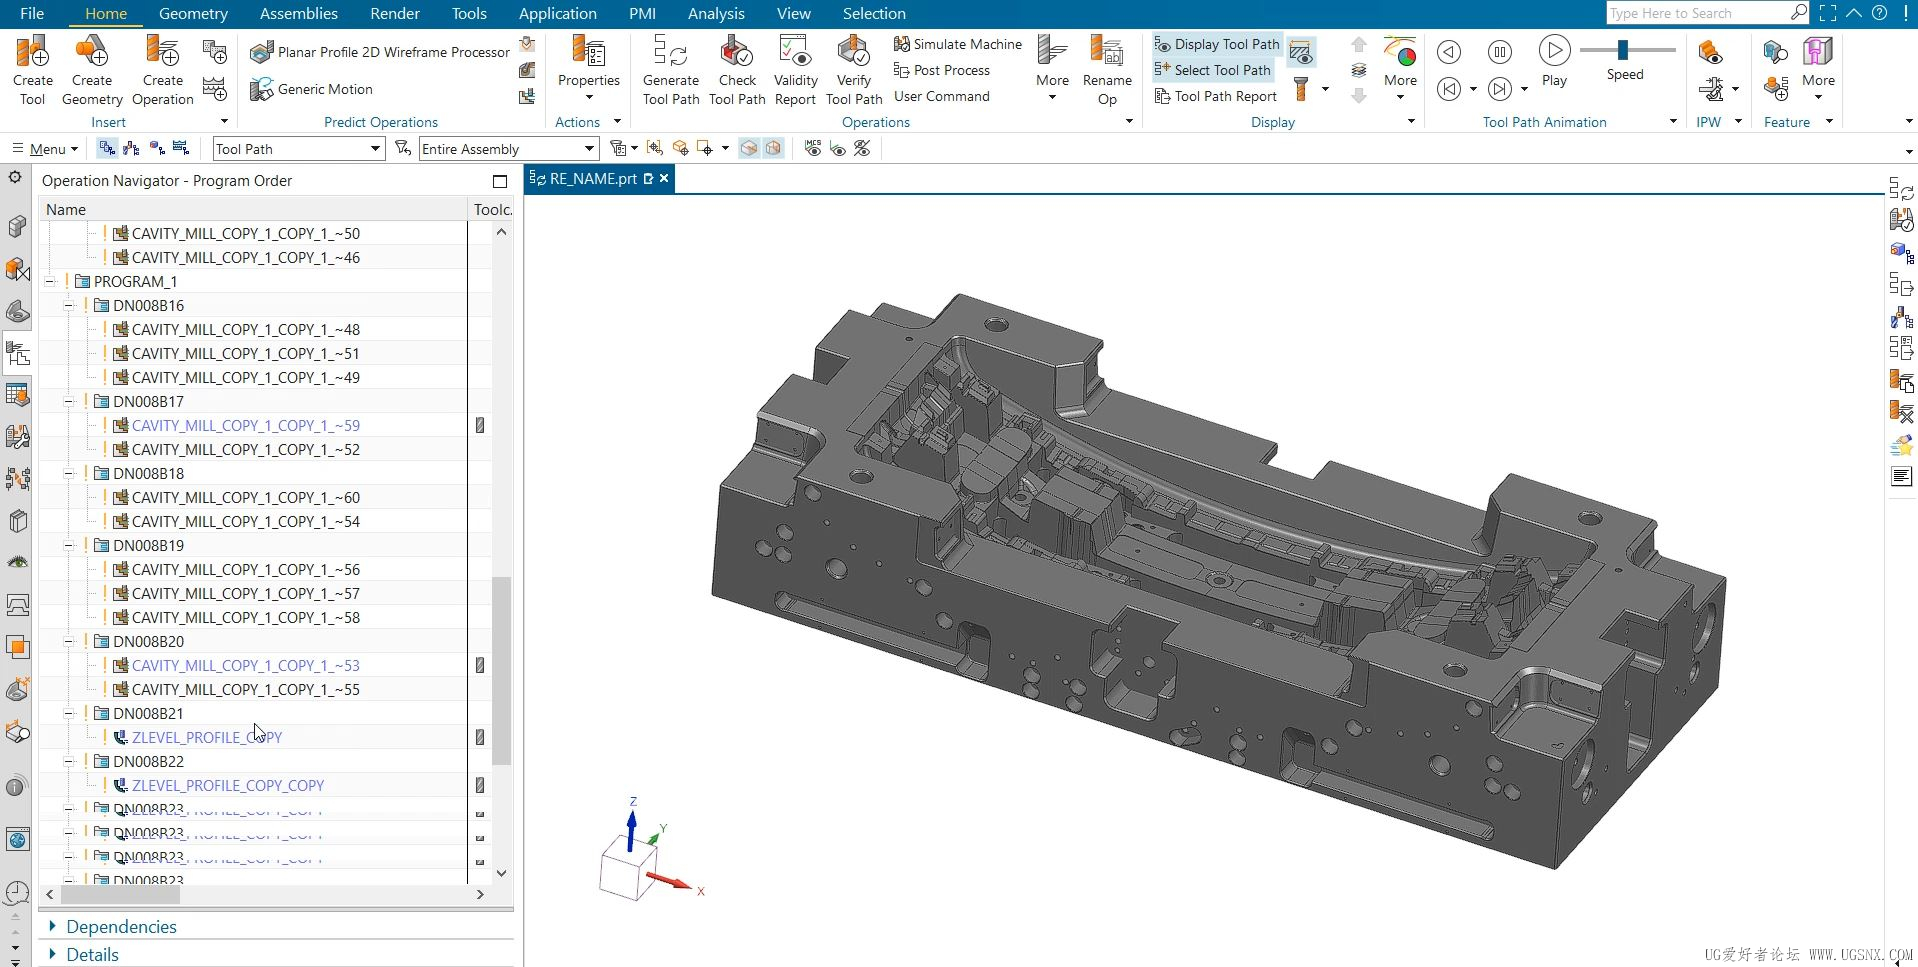Click the navigator vertical scrollbar thumb
This screenshot has height=967, width=1918.
pyautogui.click(x=501, y=670)
